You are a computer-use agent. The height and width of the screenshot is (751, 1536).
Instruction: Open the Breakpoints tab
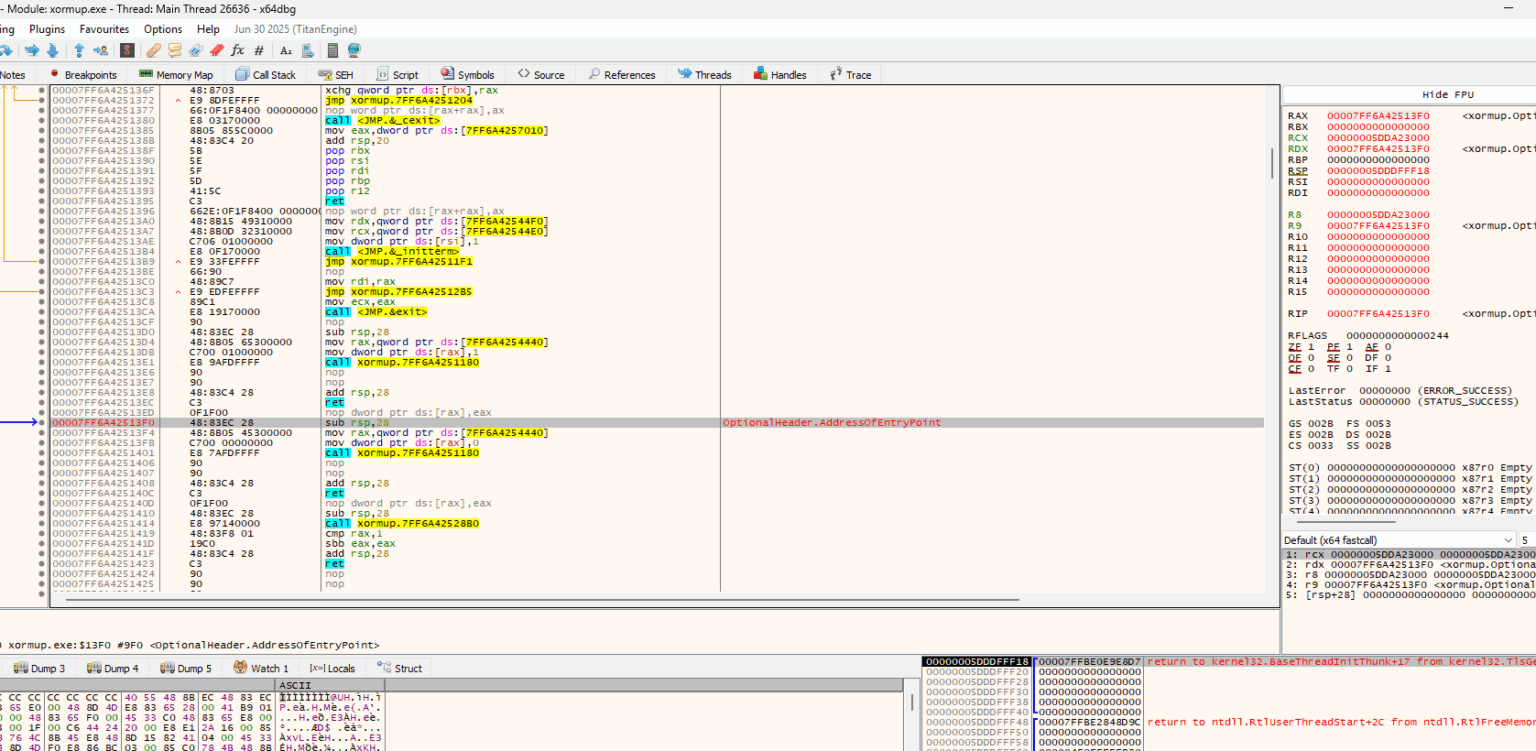[x=83, y=75]
